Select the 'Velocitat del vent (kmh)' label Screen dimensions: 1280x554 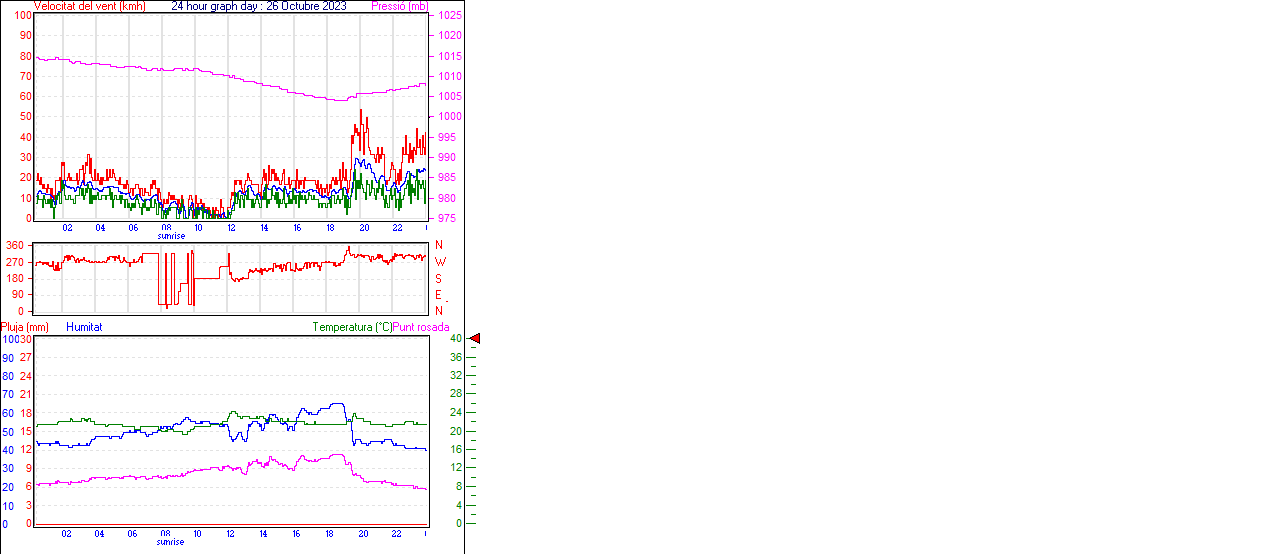click(89, 6)
